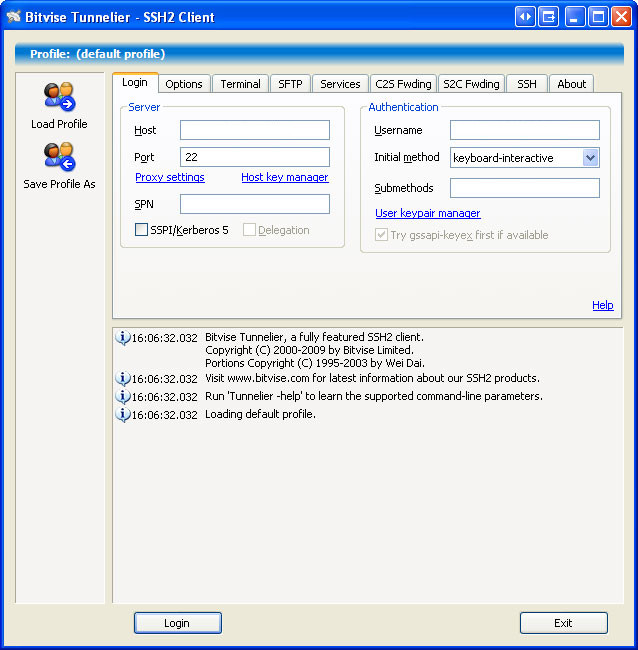Select log line 'Visit www.bitvise.com for latest information'
This screenshot has height=650, width=638.
(x=372, y=378)
